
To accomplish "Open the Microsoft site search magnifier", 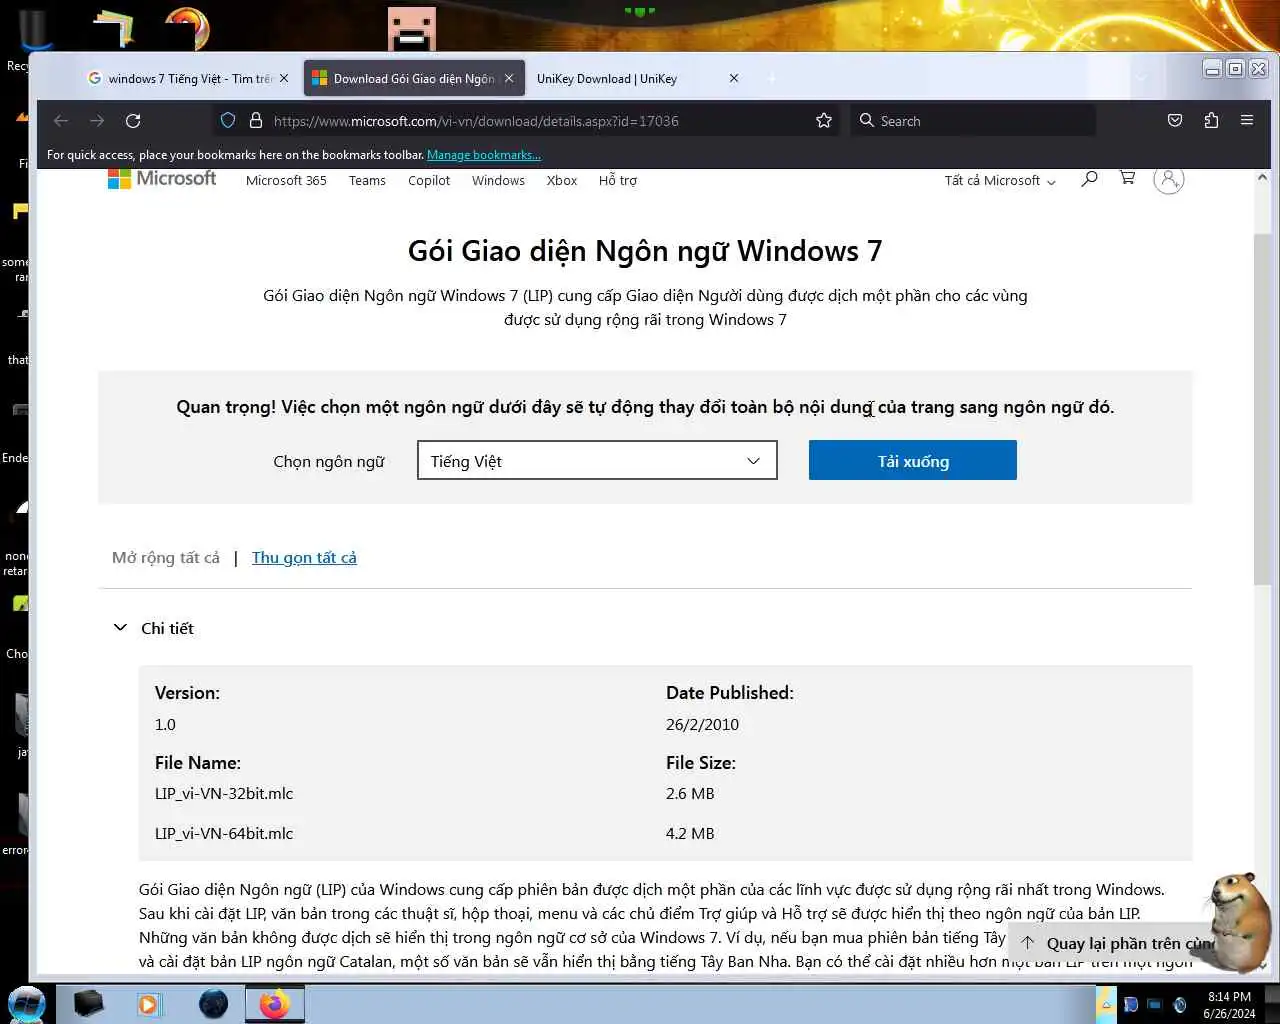I will pyautogui.click(x=1089, y=179).
